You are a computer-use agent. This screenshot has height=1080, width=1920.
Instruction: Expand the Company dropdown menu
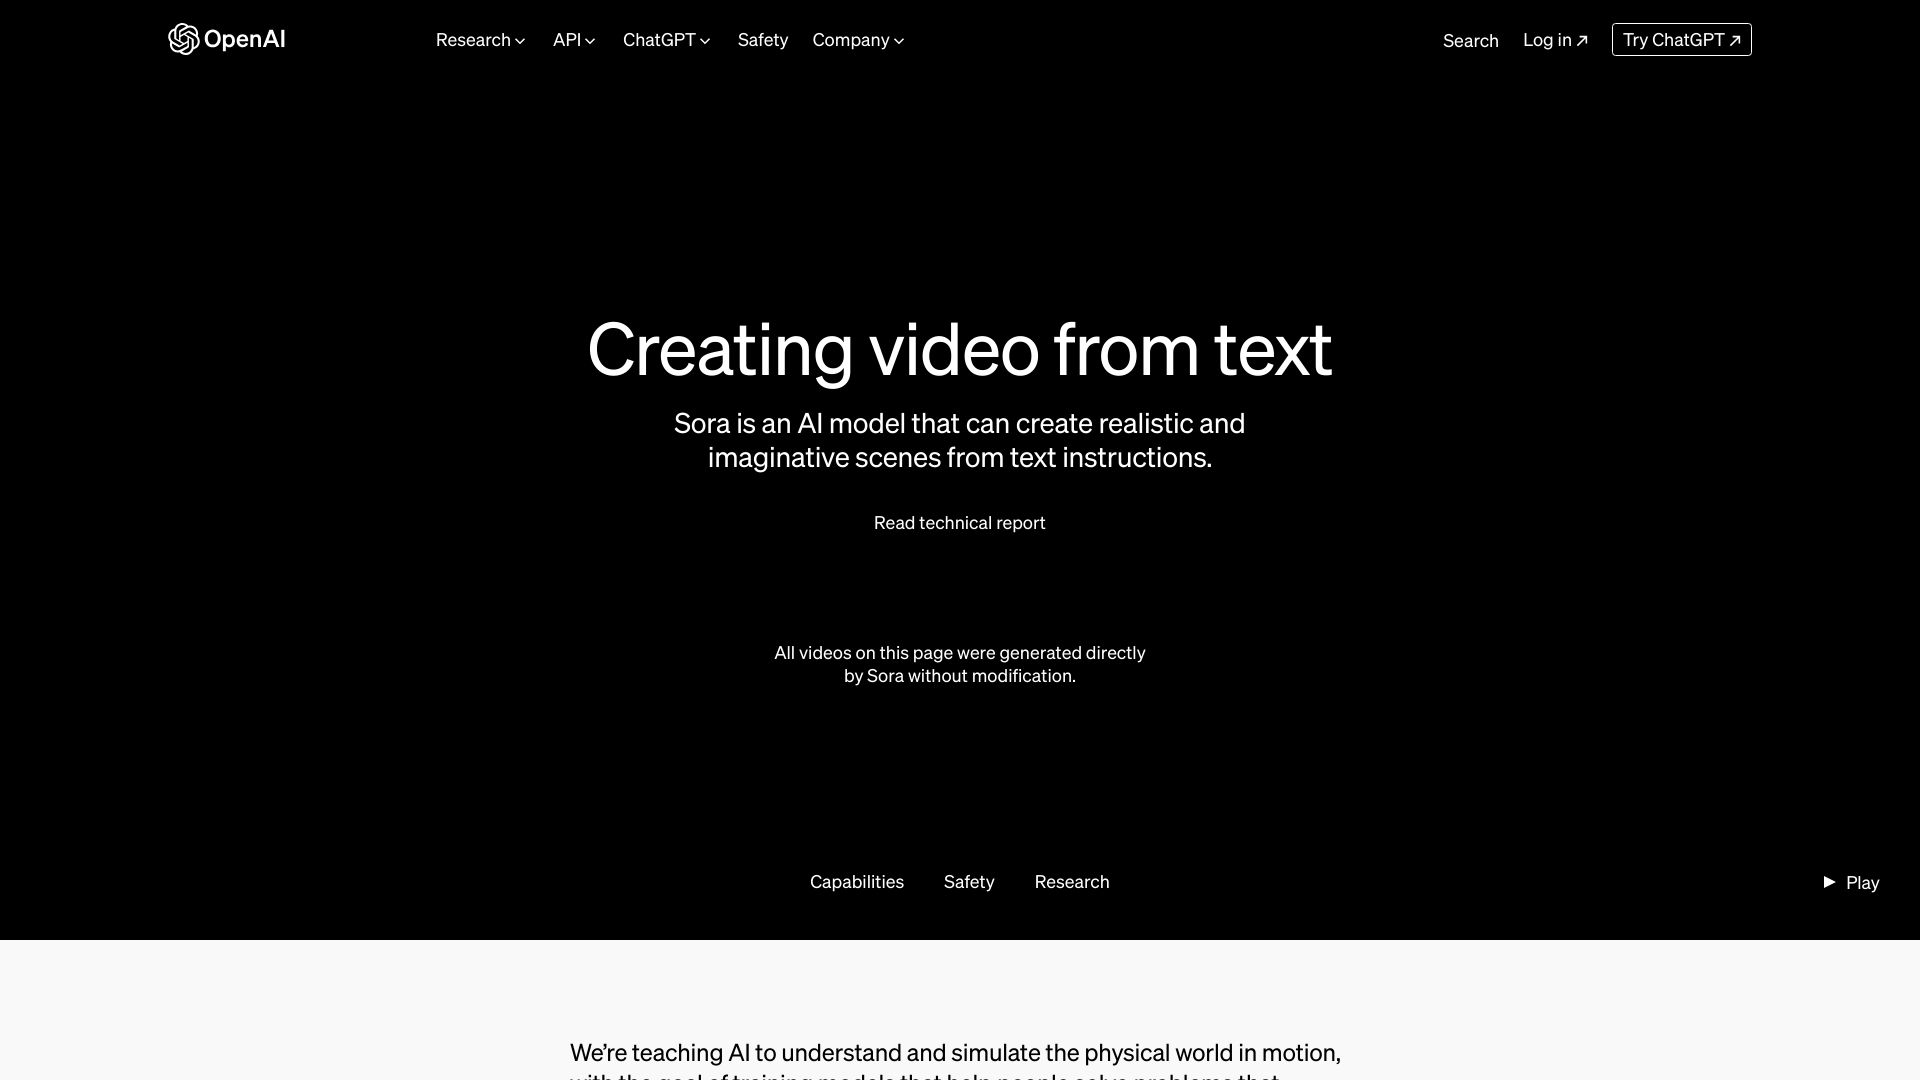[857, 40]
